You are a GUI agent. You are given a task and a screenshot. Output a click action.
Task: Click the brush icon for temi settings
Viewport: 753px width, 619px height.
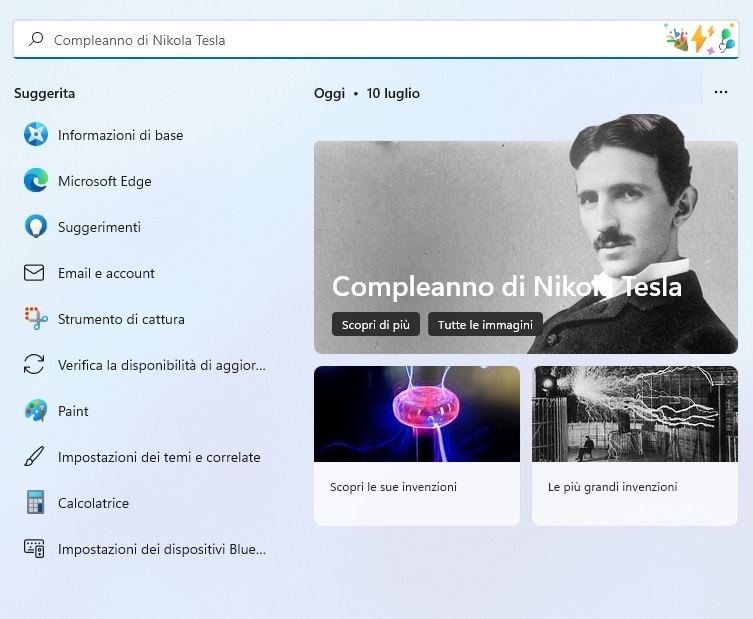[34, 456]
